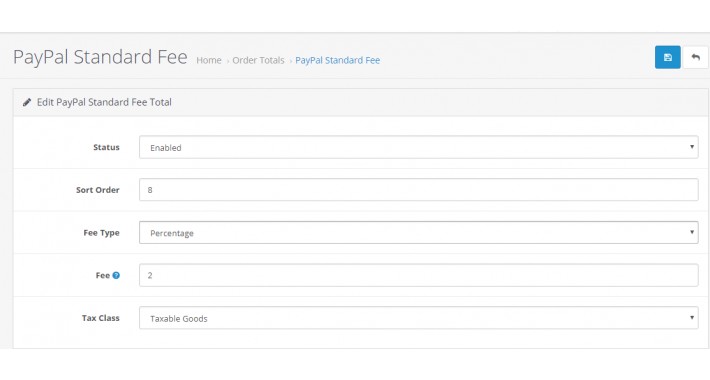Click the PayPal Standard Fee breadcrumb link

[x=337, y=60]
